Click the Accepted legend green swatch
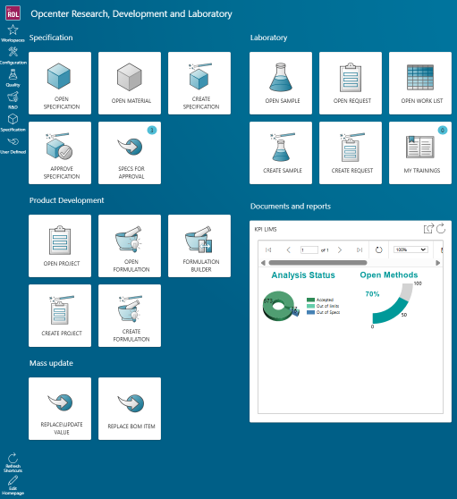 coord(311,300)
